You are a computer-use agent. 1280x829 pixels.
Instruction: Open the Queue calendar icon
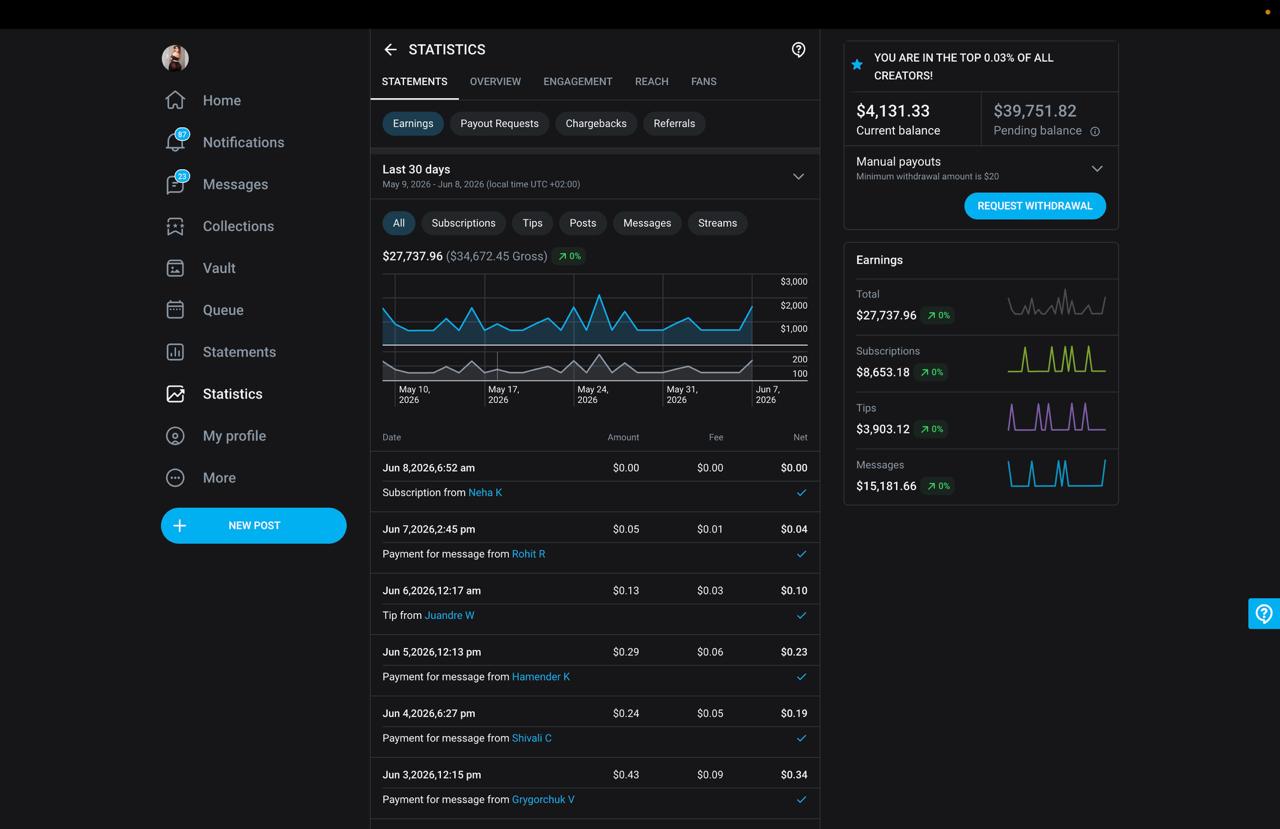tap(175, 310)
